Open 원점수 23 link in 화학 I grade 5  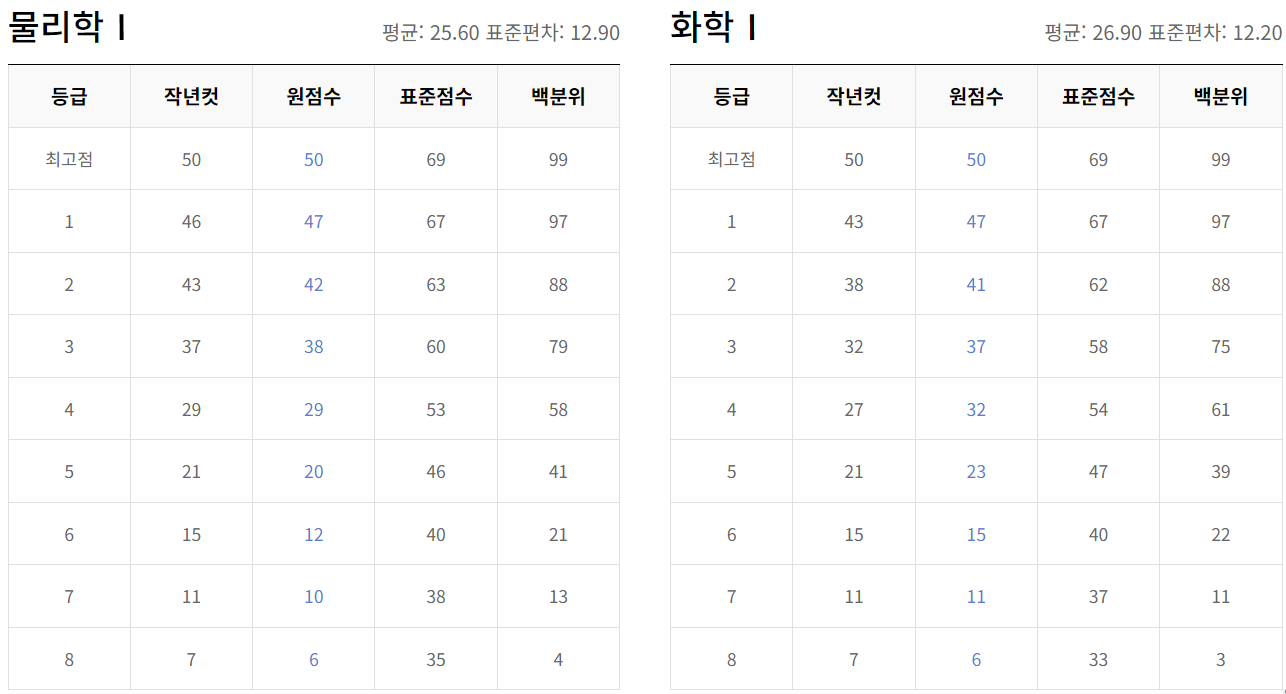(976, 472)
